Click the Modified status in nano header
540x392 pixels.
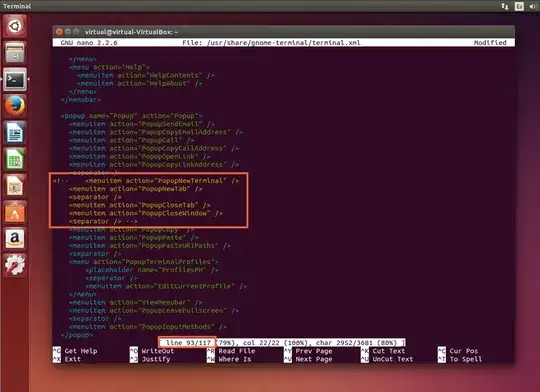click(x=490, y=43)
